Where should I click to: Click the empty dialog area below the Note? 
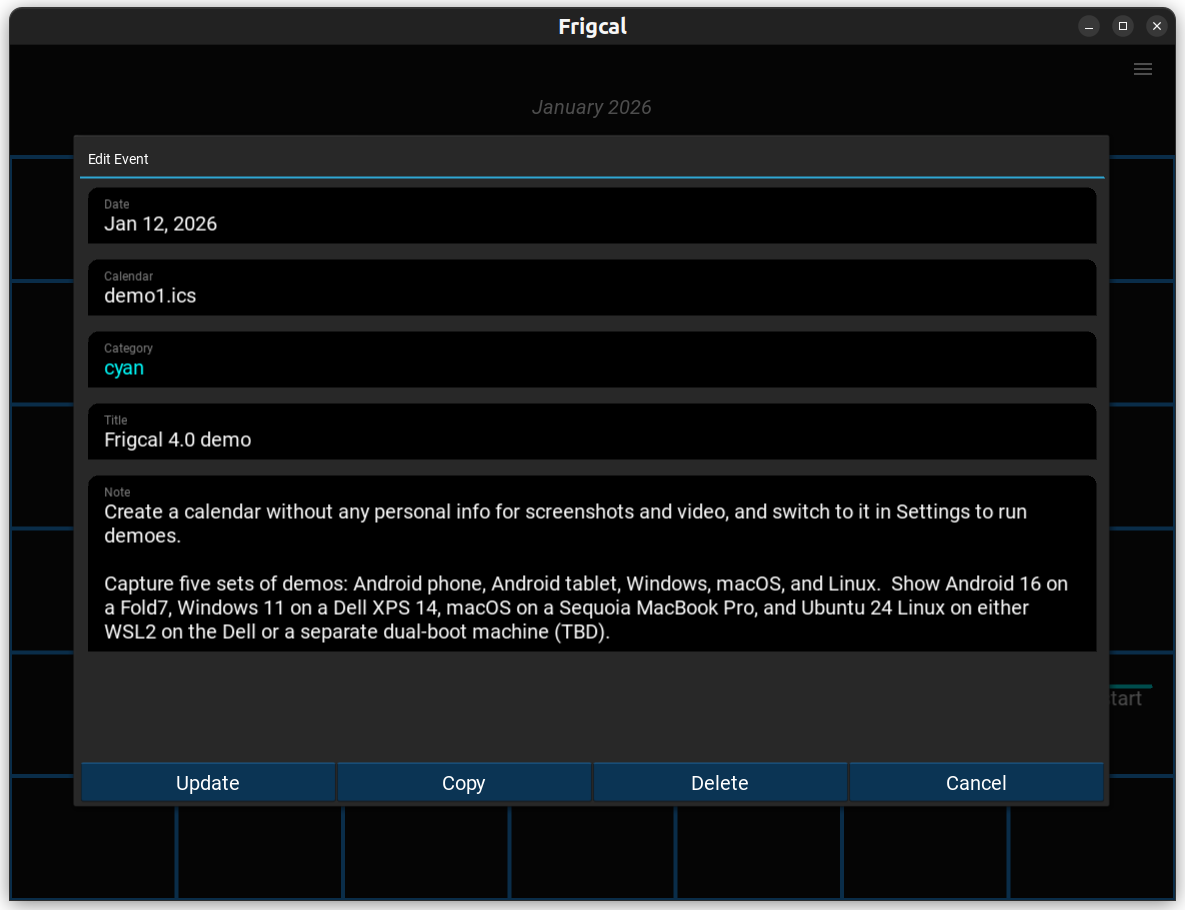592,706
